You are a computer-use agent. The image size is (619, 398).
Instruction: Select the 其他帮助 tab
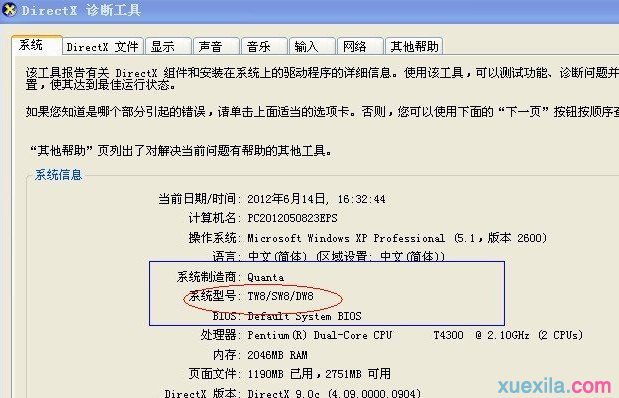pyautogui.click(x=414, y=47)
